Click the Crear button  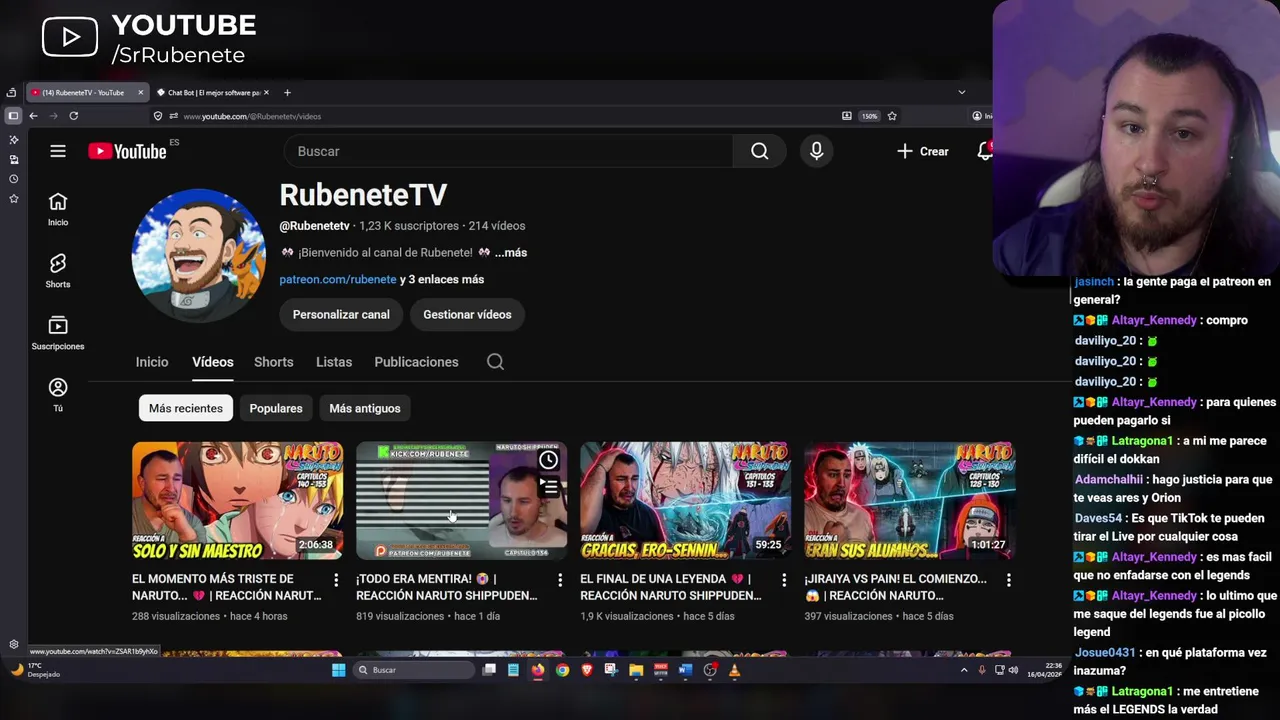tap(923, 151)
